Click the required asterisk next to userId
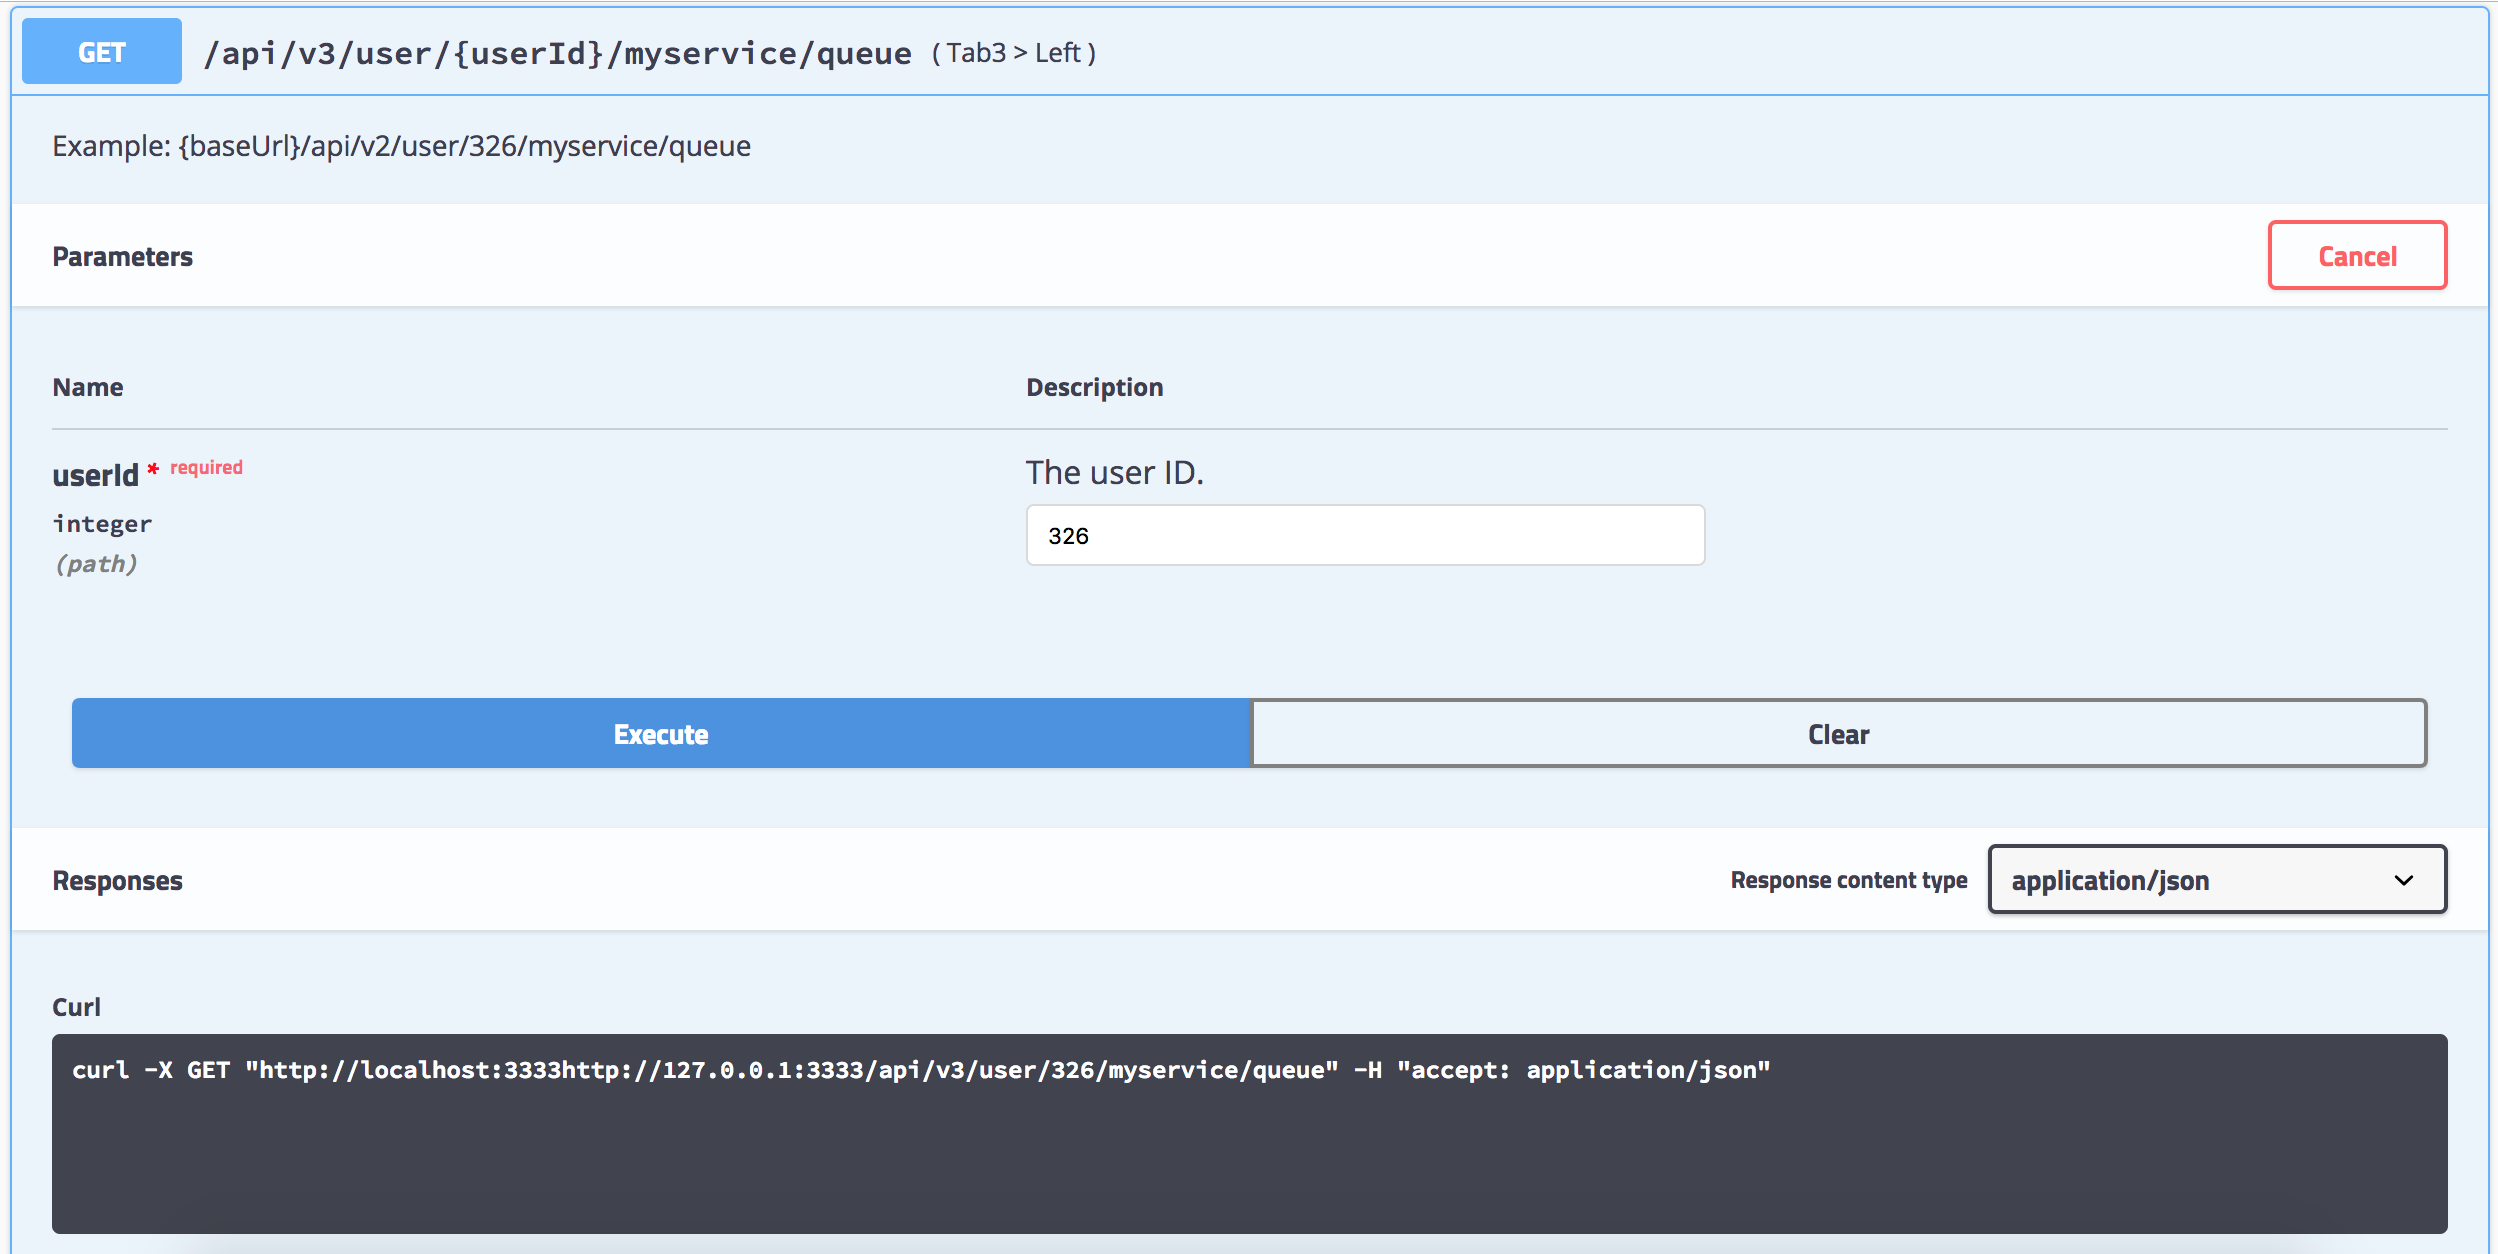Screen dimensions: 2498x1254 click(x=152, y=470)
